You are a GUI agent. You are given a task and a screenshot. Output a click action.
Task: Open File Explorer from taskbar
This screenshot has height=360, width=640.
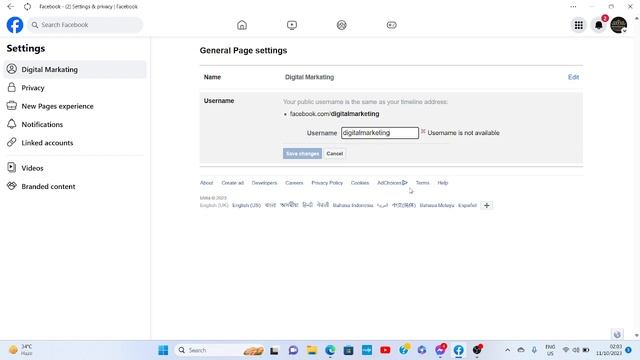point(312,350)
